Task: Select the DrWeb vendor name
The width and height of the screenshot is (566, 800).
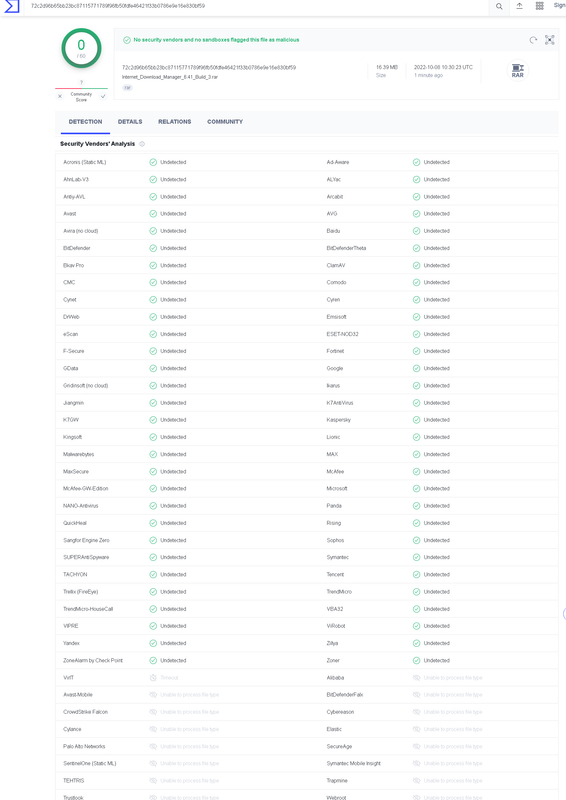Action: pyautogui.click(x=71, y=317)
